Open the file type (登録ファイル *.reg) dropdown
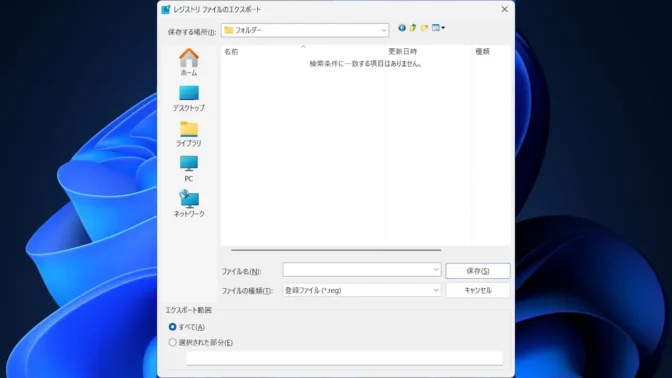 (362, 290)
